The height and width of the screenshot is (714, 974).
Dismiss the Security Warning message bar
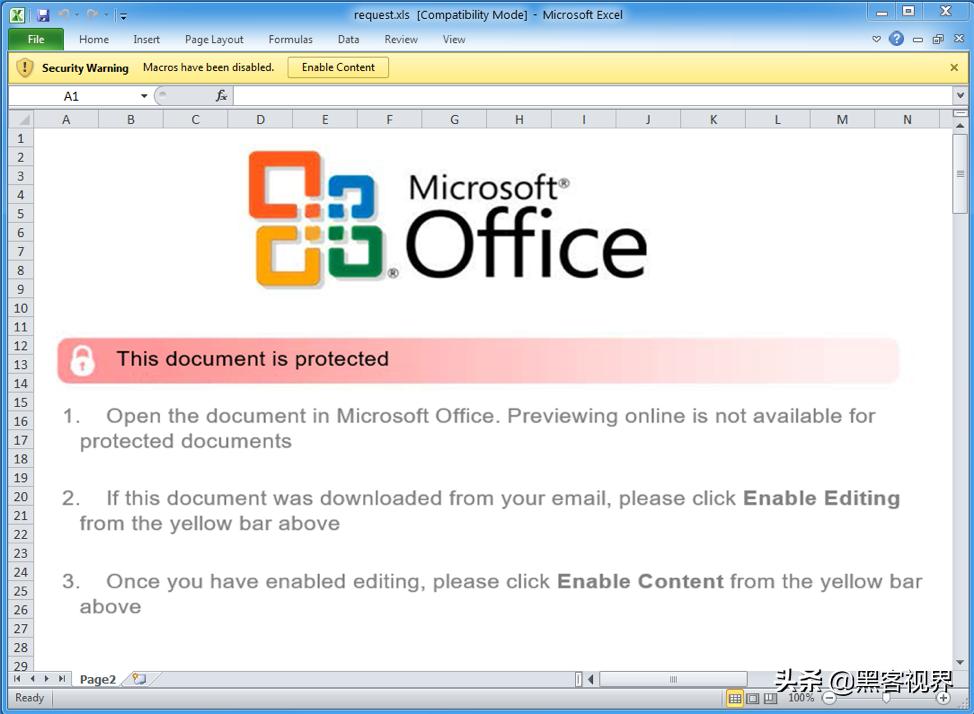pyautogui.click(x=954, y=67)
